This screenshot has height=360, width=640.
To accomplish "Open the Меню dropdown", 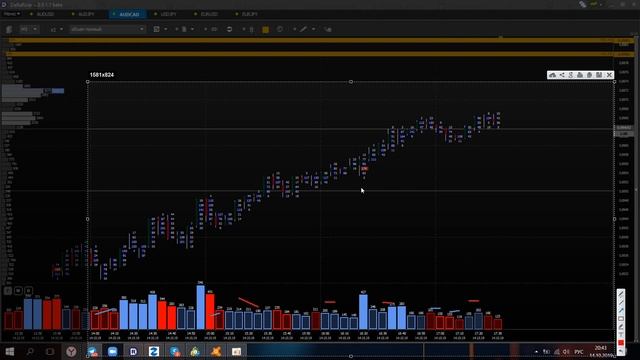I will (11, 14).
